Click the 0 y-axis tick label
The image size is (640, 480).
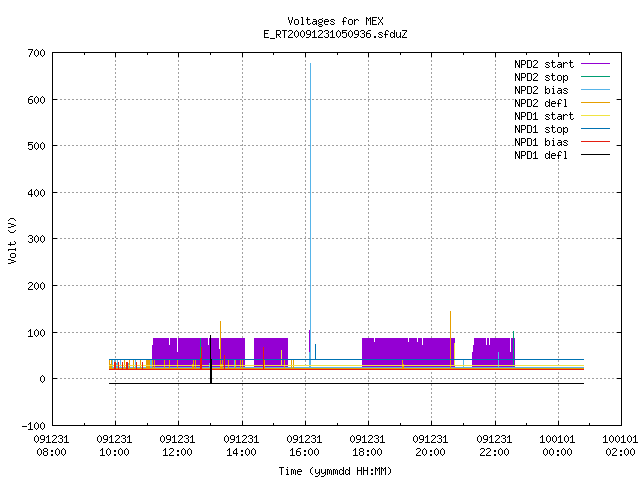pyautogui.click(x=42, y=379)
